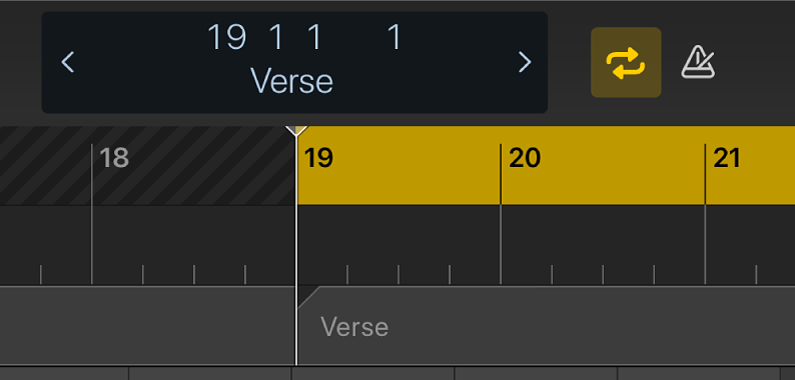Click the tick value in position display
795x380 pixels.
394,37
